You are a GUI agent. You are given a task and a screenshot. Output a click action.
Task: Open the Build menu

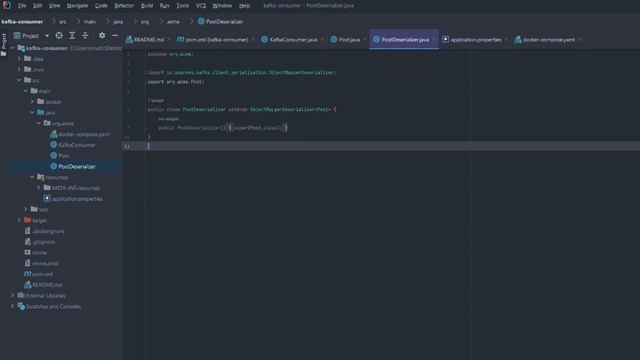pyautogui.click(x=147, y=6)
